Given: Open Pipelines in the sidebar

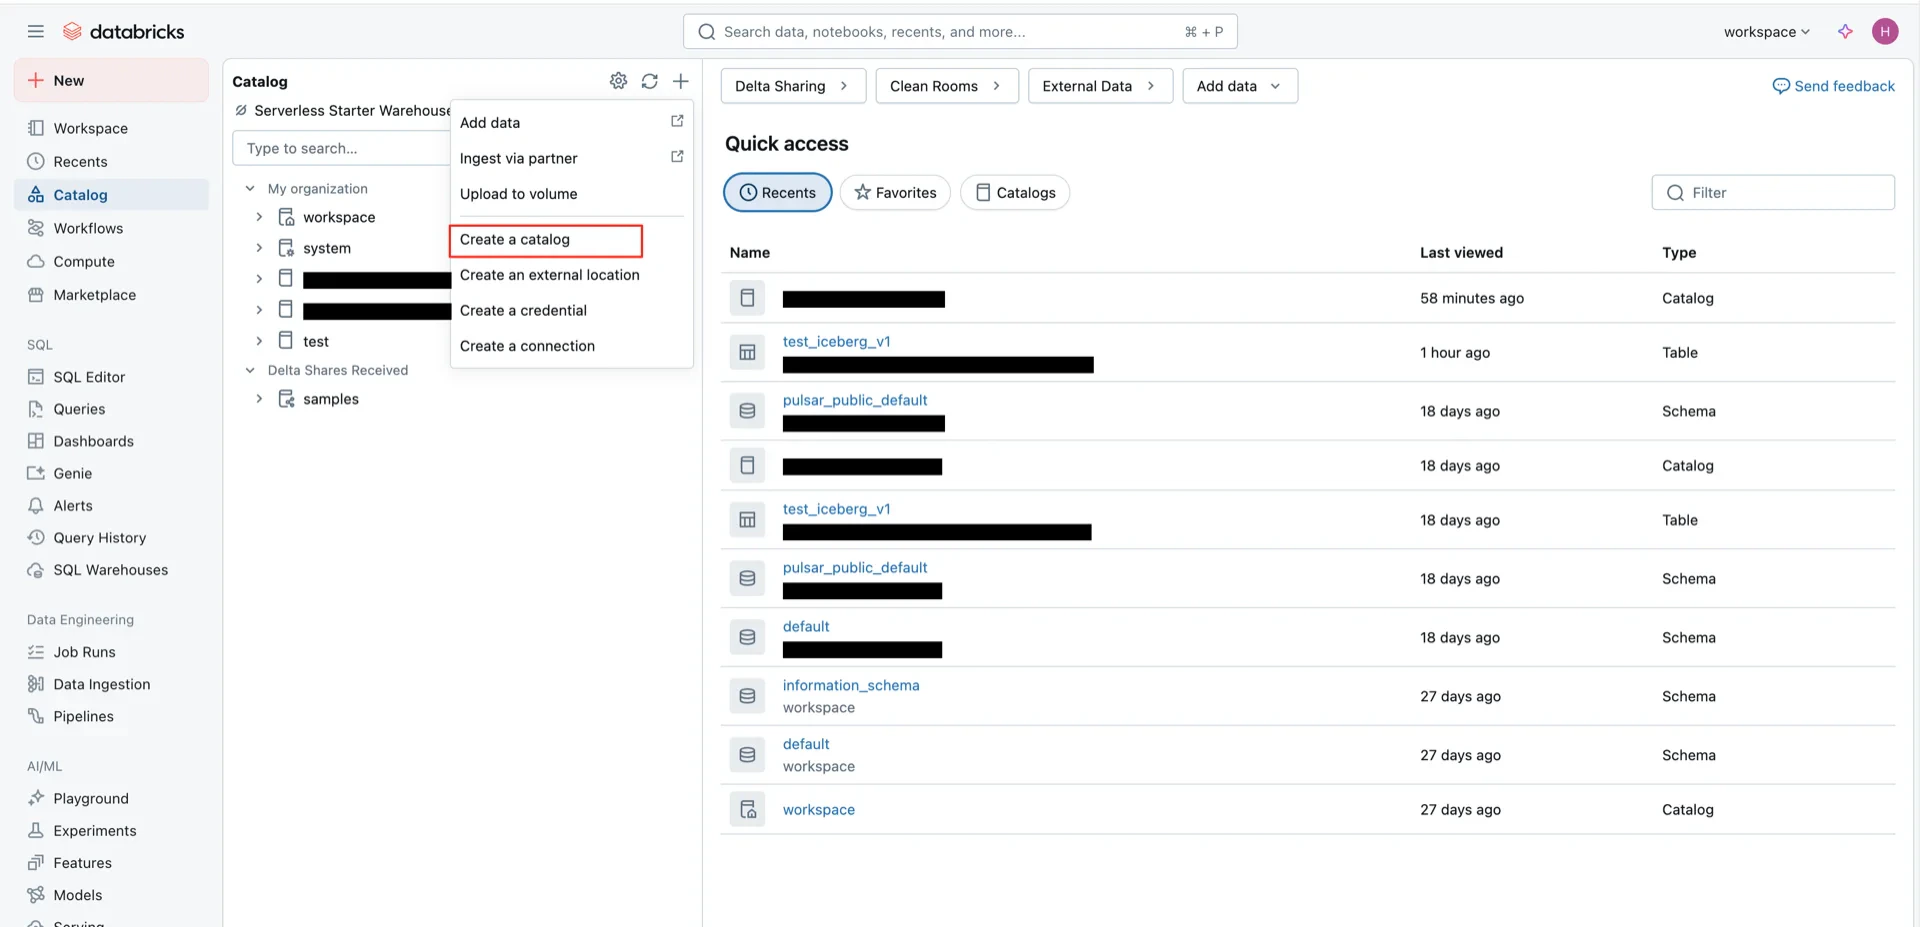Looking at the screenshot, I should [x=111, y=716].
